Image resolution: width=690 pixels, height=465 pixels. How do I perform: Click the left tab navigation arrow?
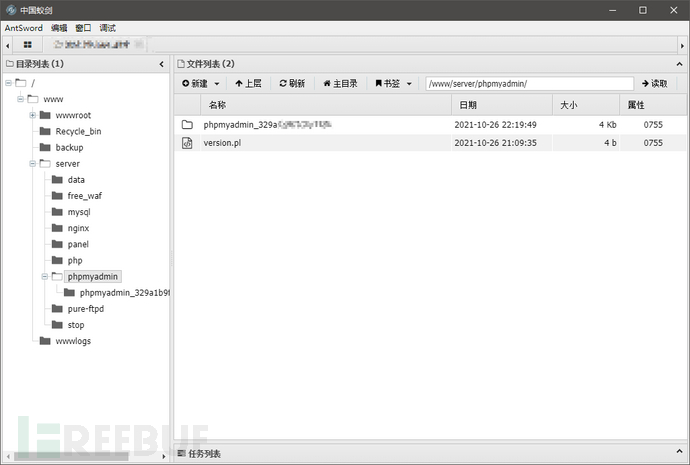pyautogui.click(x=7, y=45)
